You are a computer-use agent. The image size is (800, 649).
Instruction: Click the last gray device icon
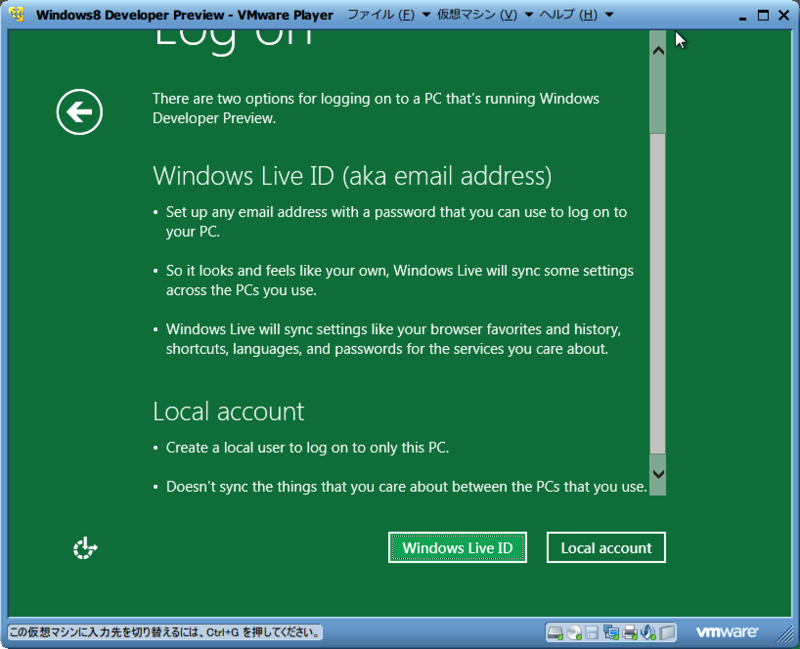tap(667, 633)
